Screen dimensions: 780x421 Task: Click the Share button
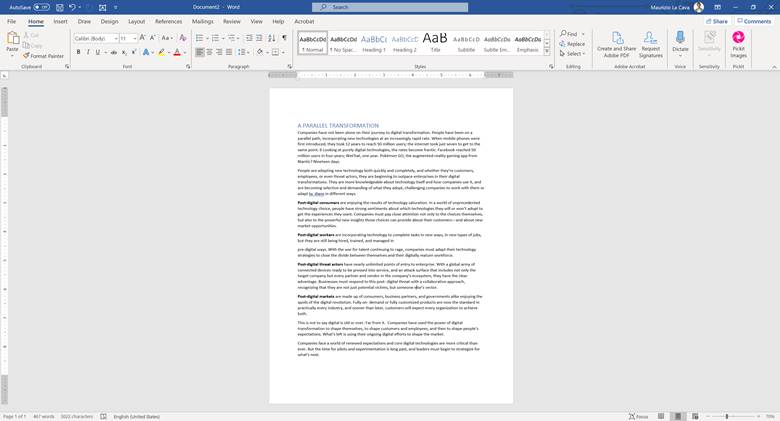pyautogui.click(x=716, y=21)
